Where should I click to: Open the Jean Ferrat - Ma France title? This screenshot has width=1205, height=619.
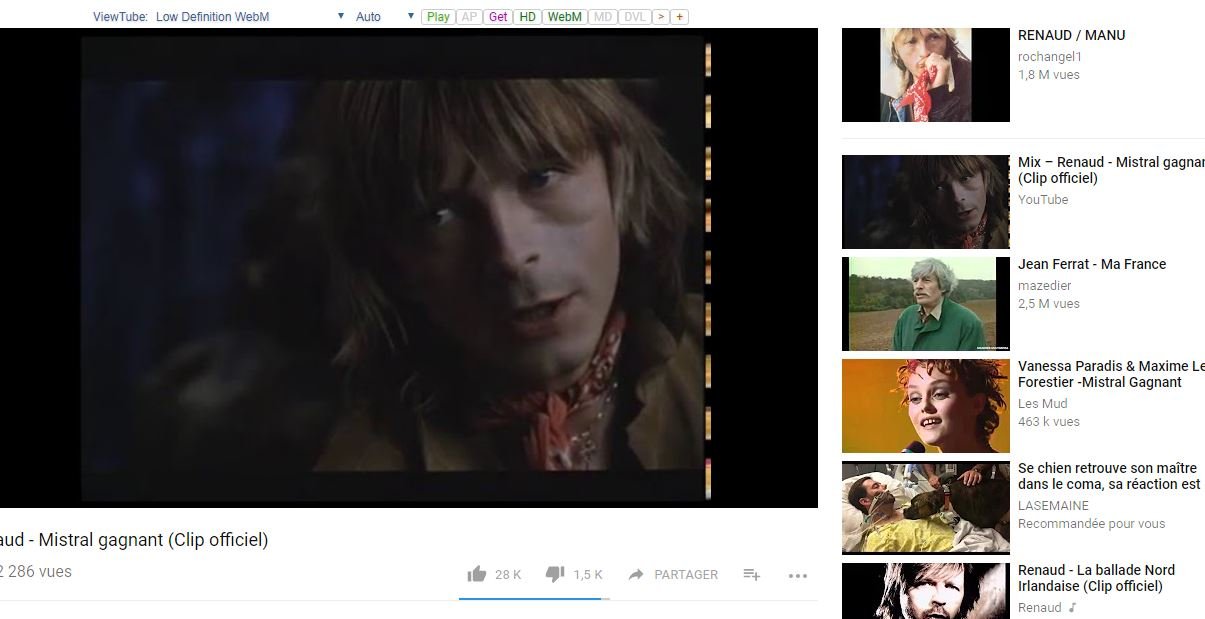pos(1092,264)
